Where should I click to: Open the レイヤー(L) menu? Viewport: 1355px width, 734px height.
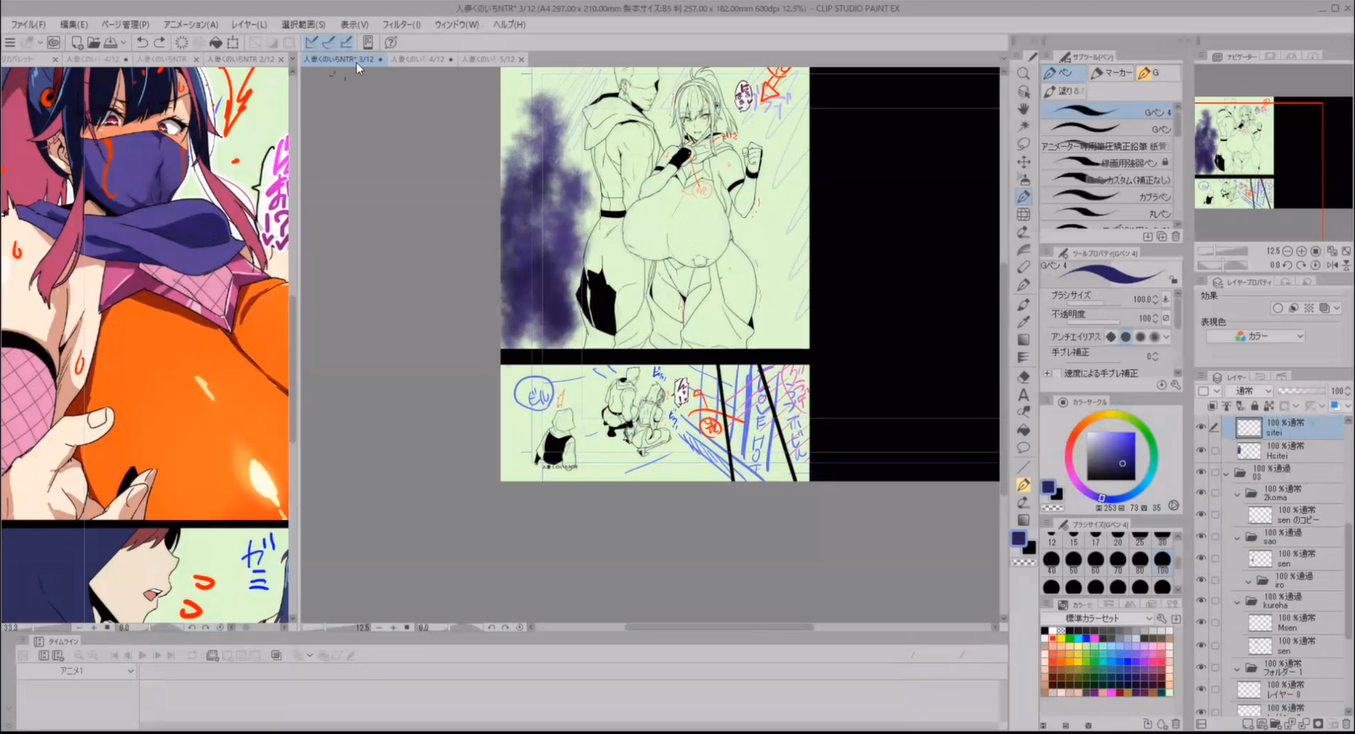click(x=249, y=24)
